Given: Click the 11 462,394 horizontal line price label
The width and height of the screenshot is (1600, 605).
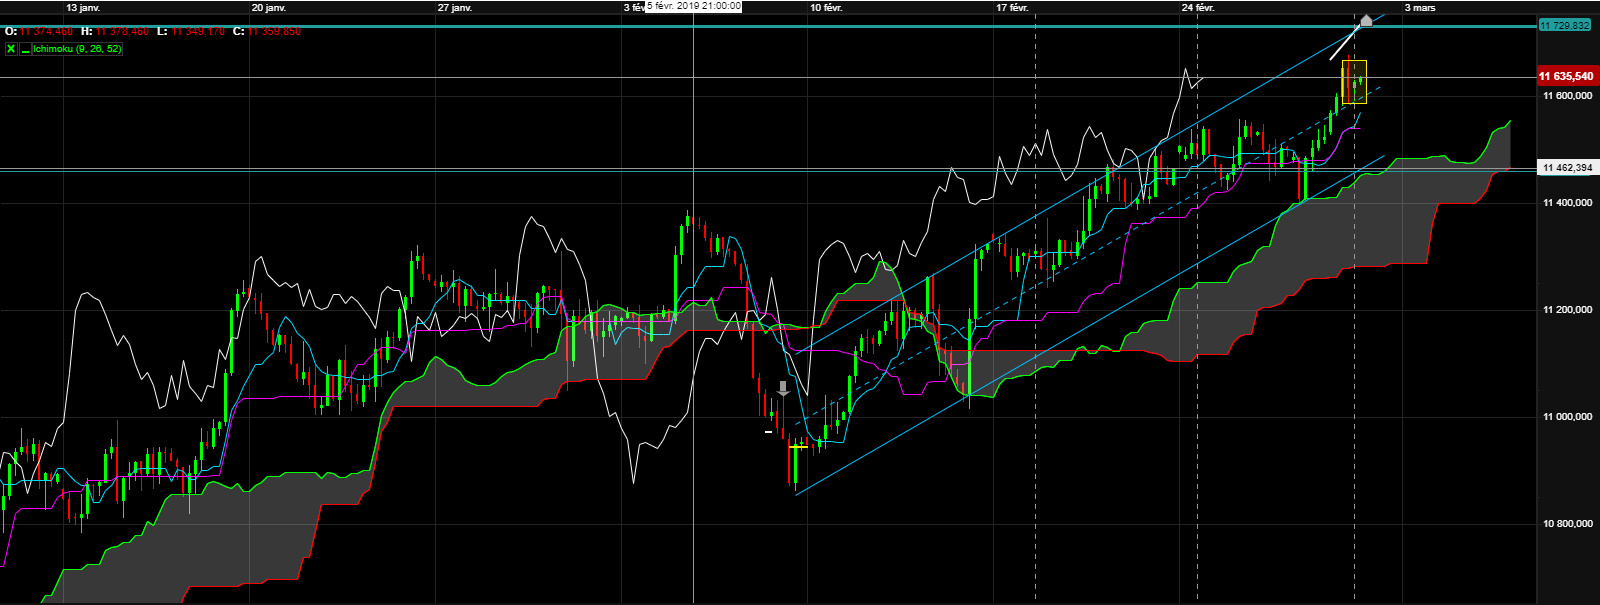Looking at the screenshot, I should (x=1568, y=168).
